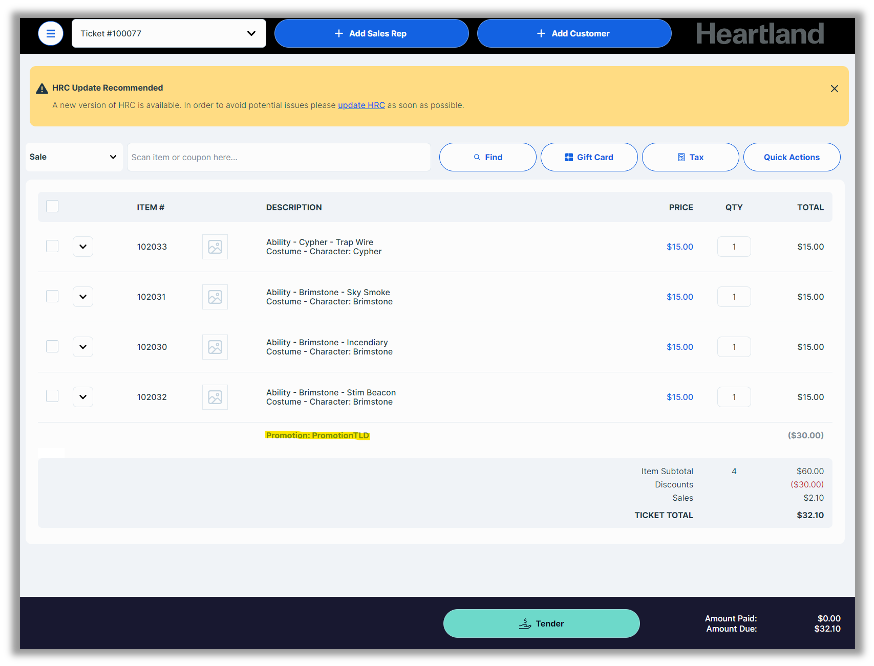Click image placeholder for item 102033
This screenshot has height=666, width=874.
click(x=214, y=247)
